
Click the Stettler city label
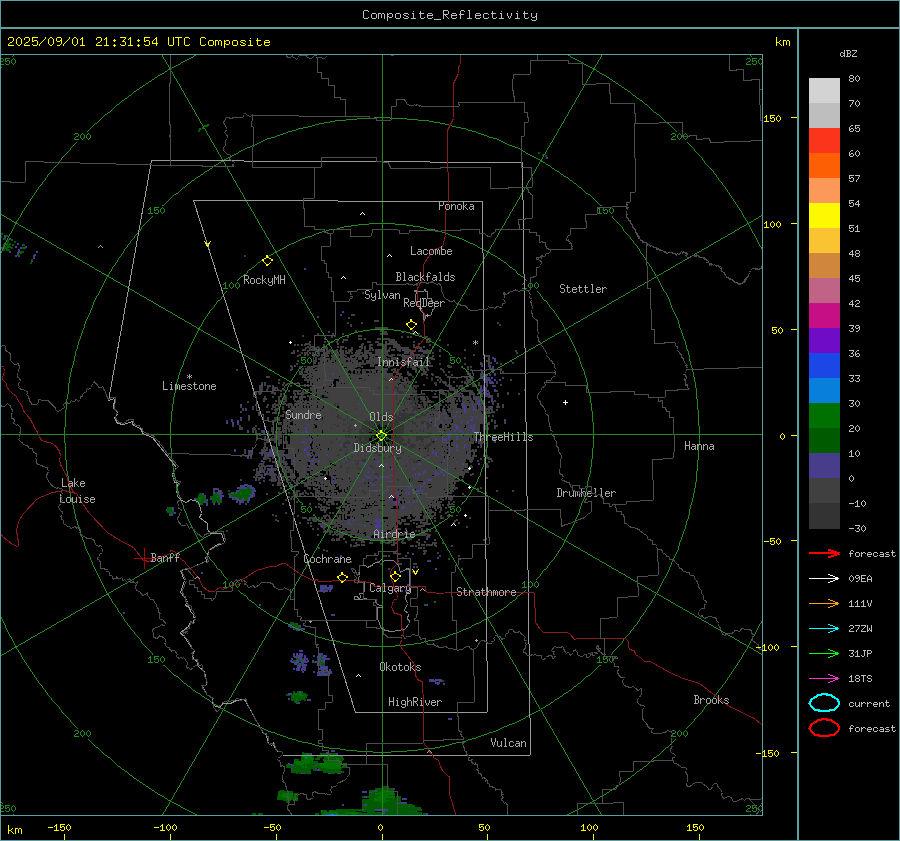[583, 289]
